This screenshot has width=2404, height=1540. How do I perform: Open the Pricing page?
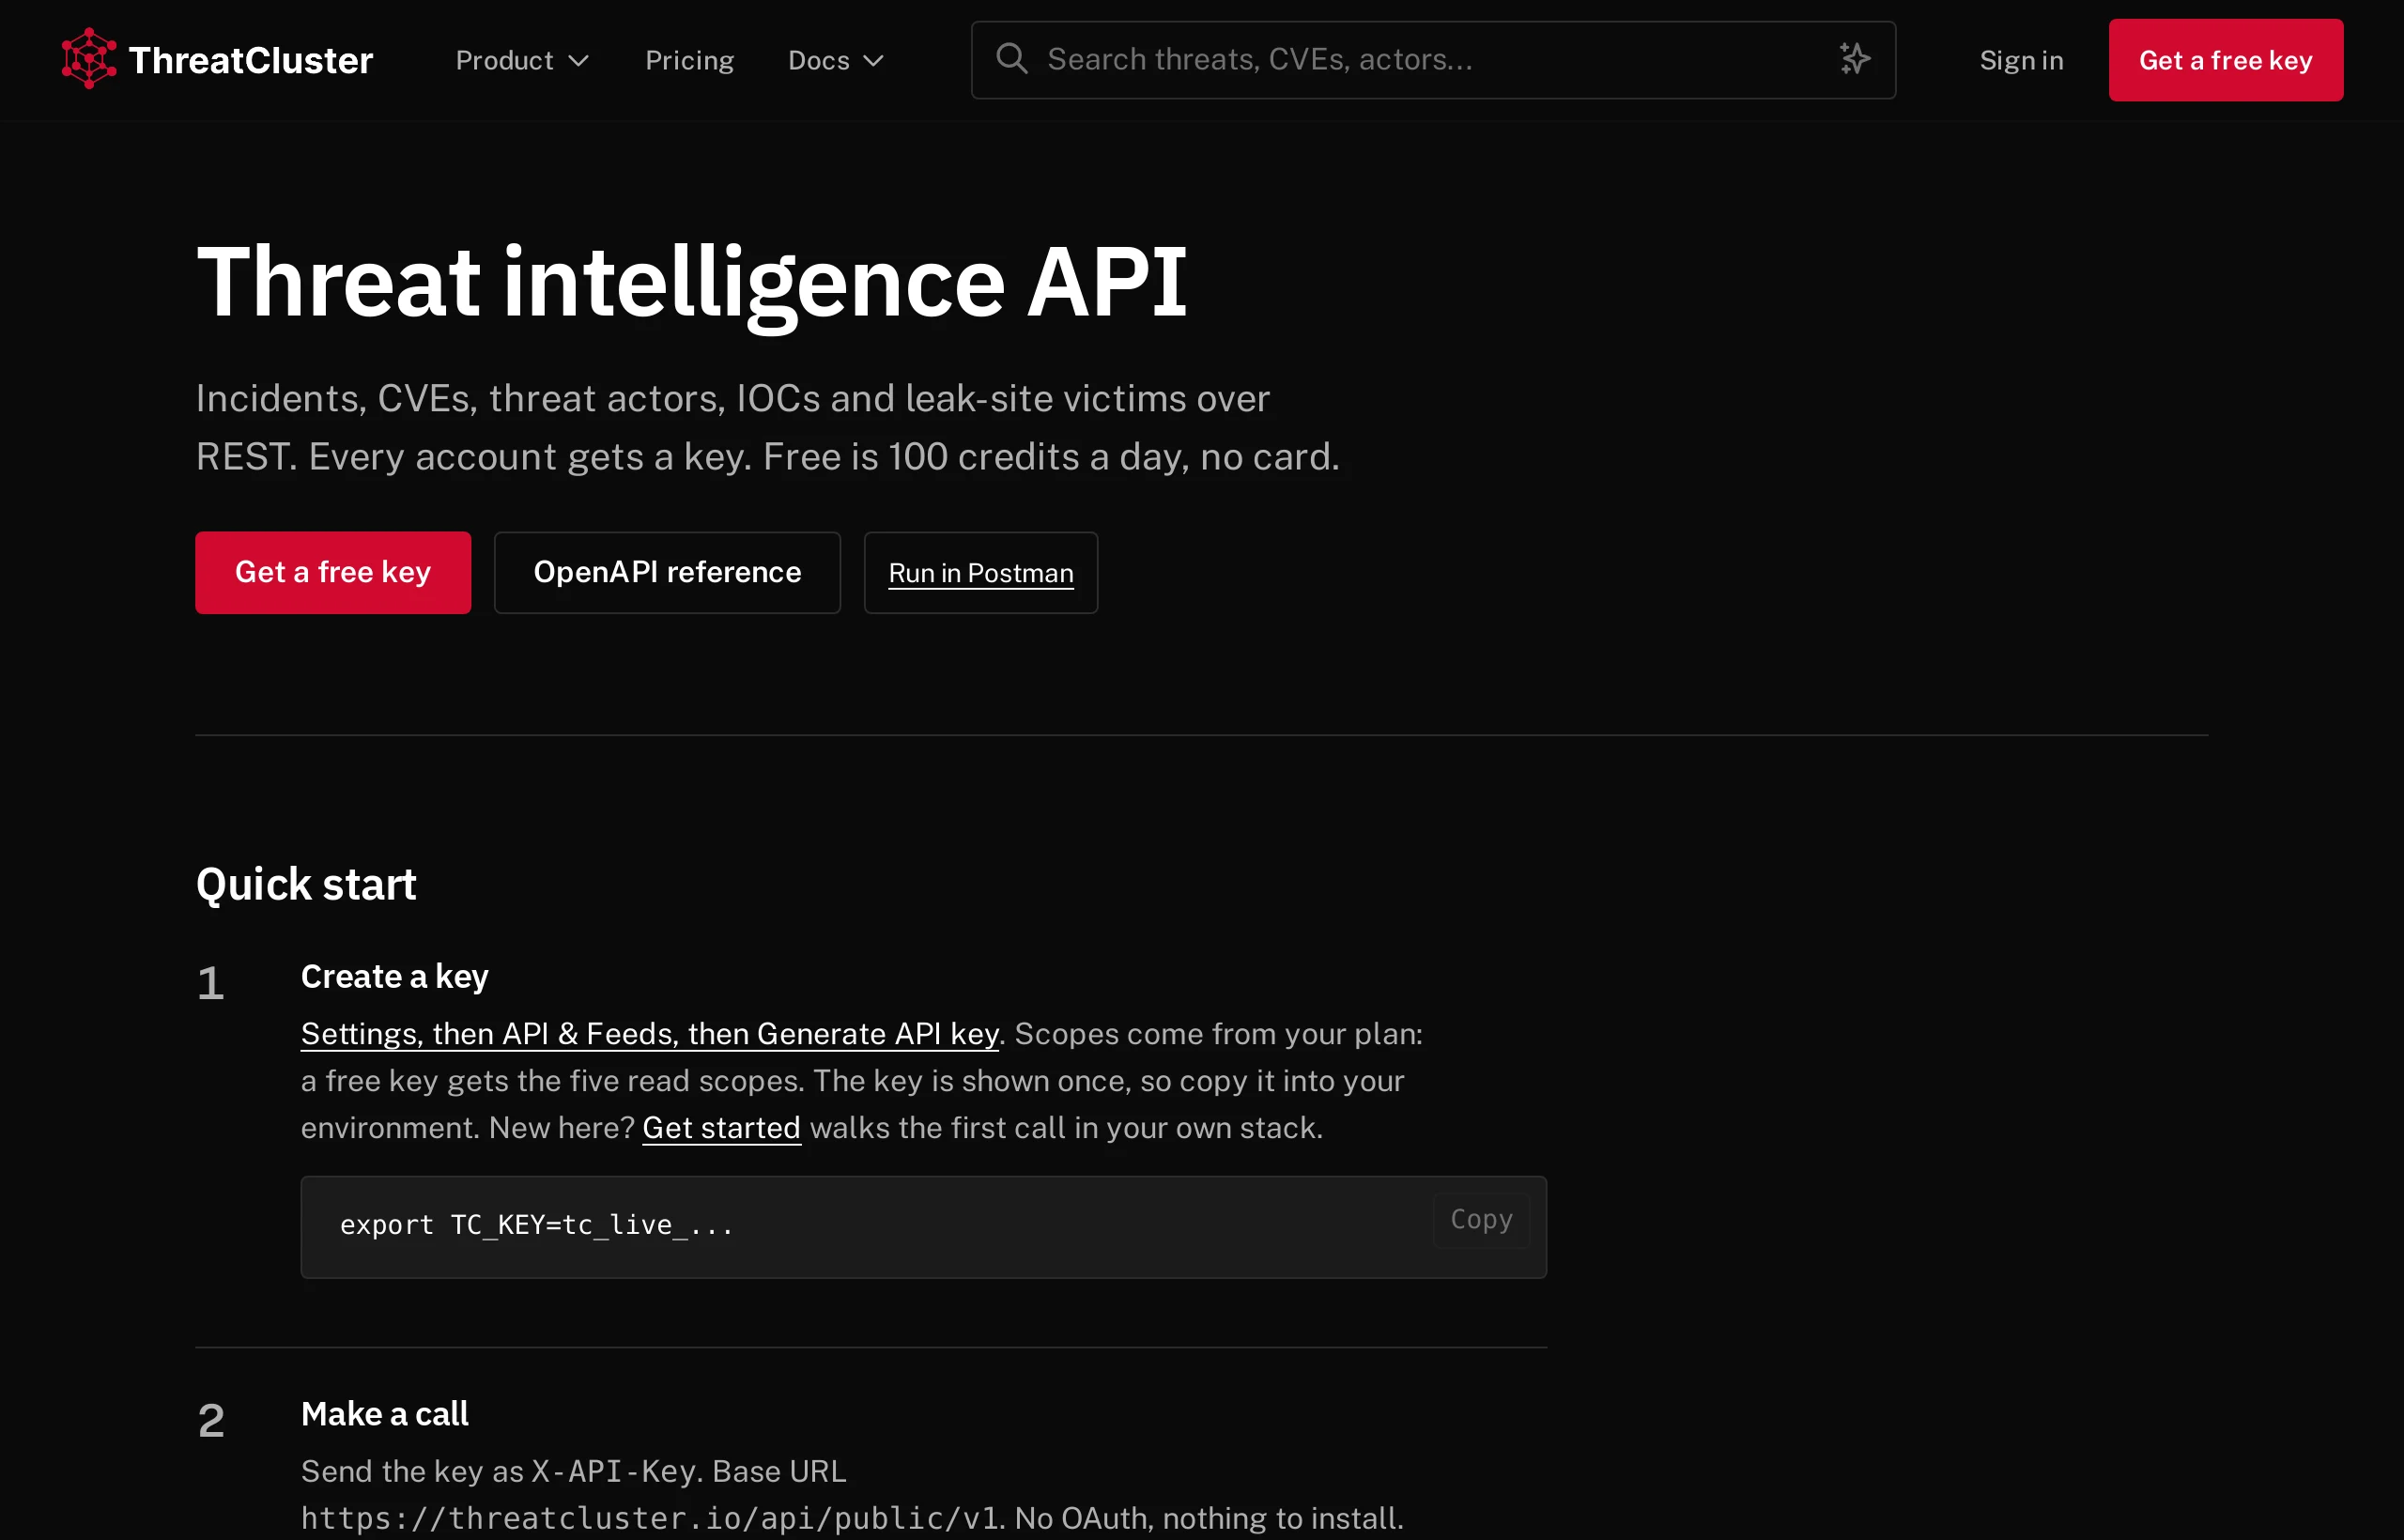pos(689,61)
